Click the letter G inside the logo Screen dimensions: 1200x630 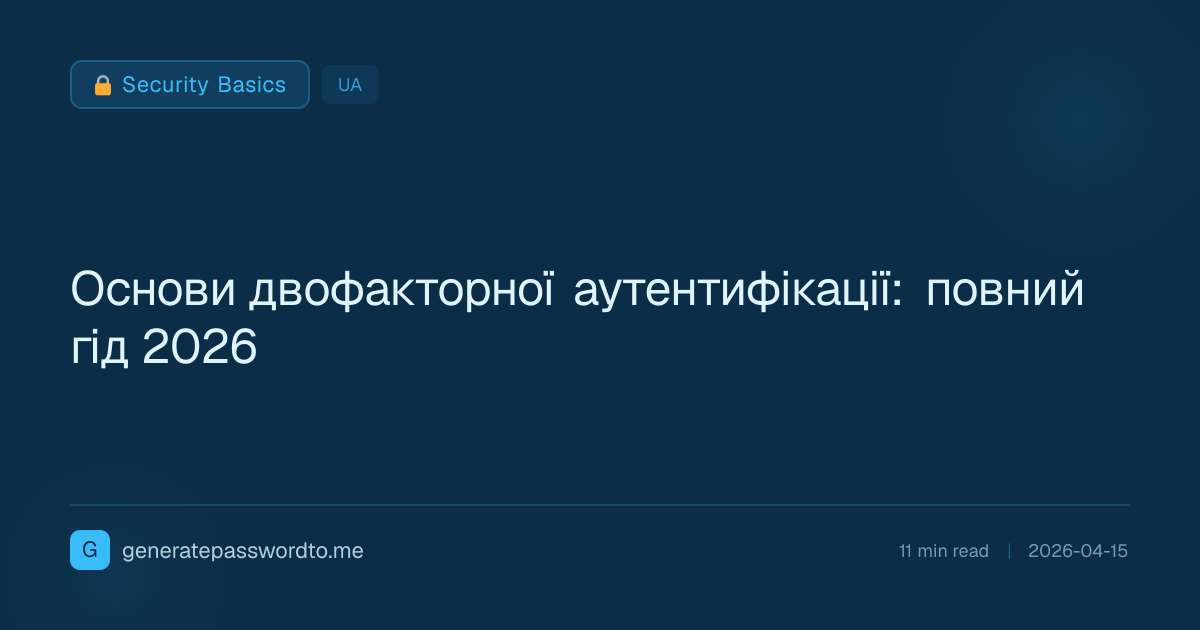coord(90,550)
